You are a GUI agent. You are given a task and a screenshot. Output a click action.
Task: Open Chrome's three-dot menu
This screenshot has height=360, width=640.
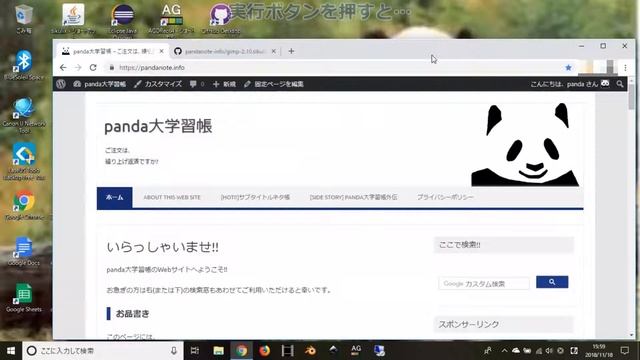tap(625, 68)
